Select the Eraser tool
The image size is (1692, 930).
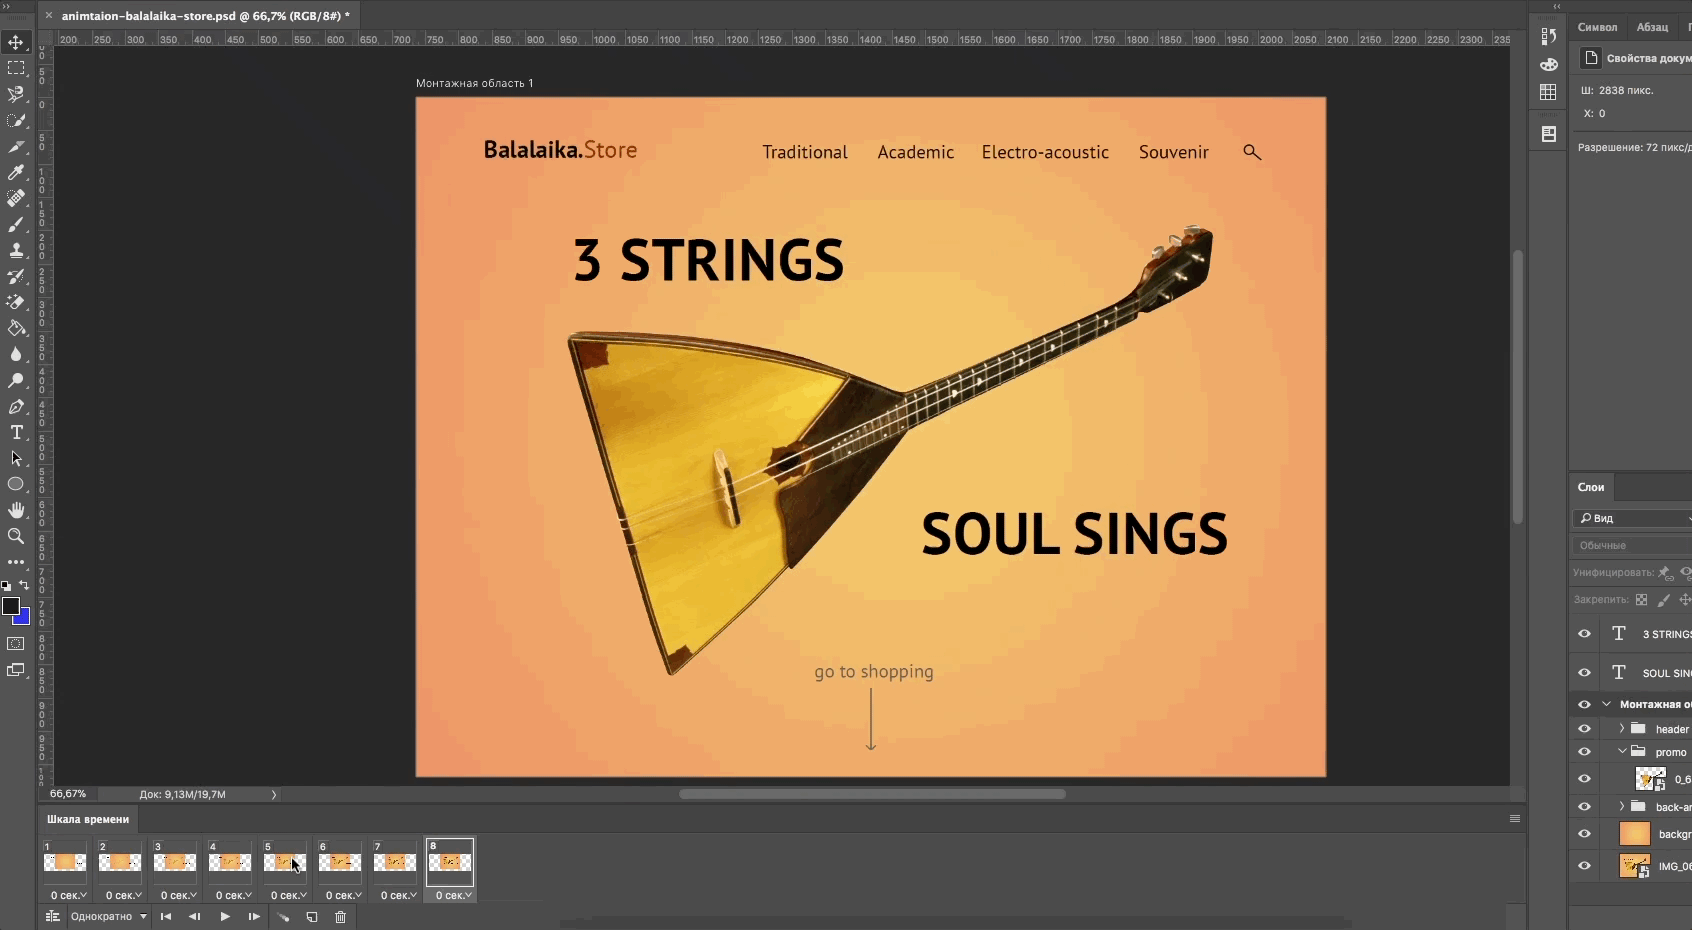point(16,302)
